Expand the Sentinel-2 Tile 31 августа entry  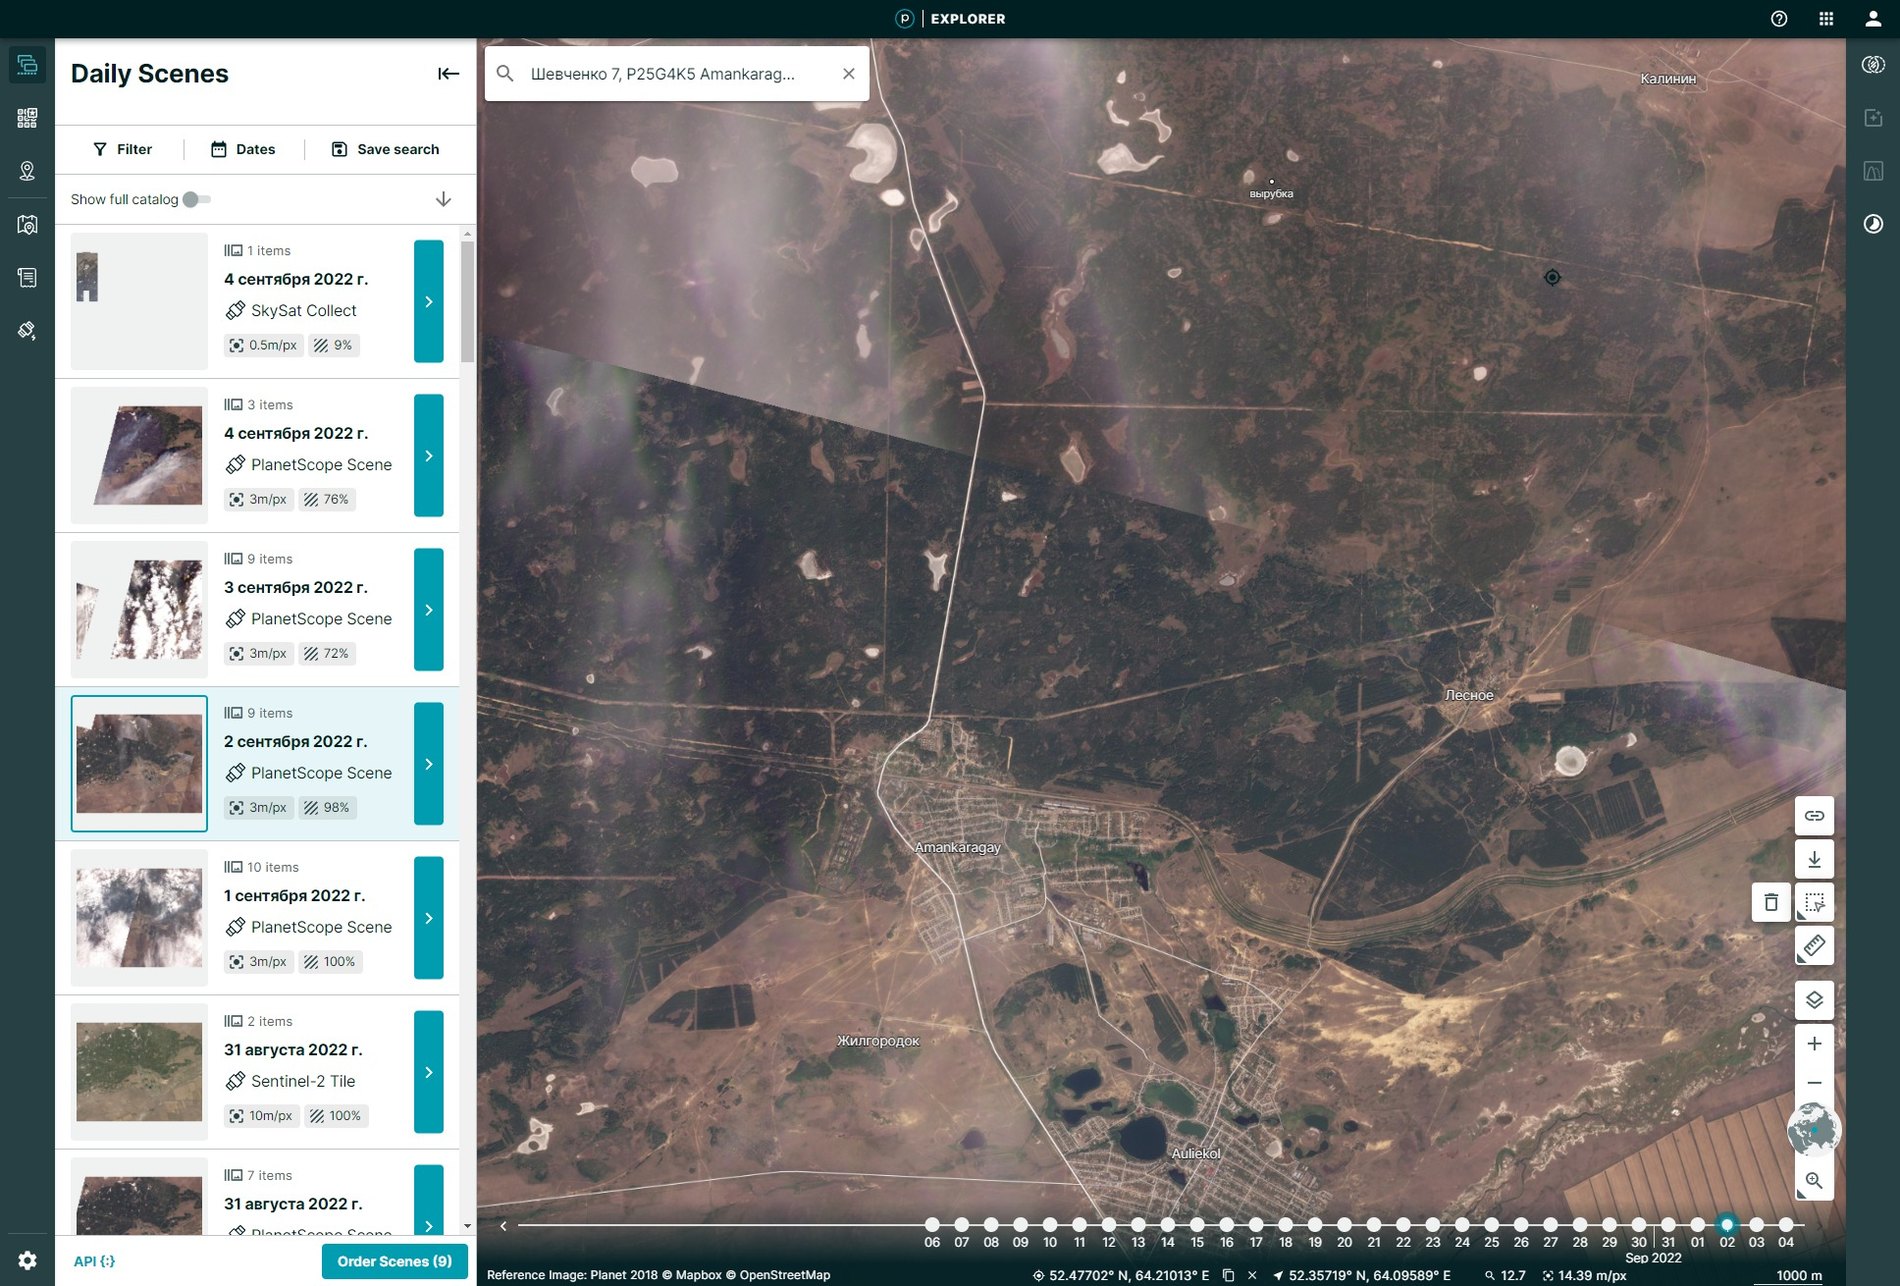[429, 1072]
